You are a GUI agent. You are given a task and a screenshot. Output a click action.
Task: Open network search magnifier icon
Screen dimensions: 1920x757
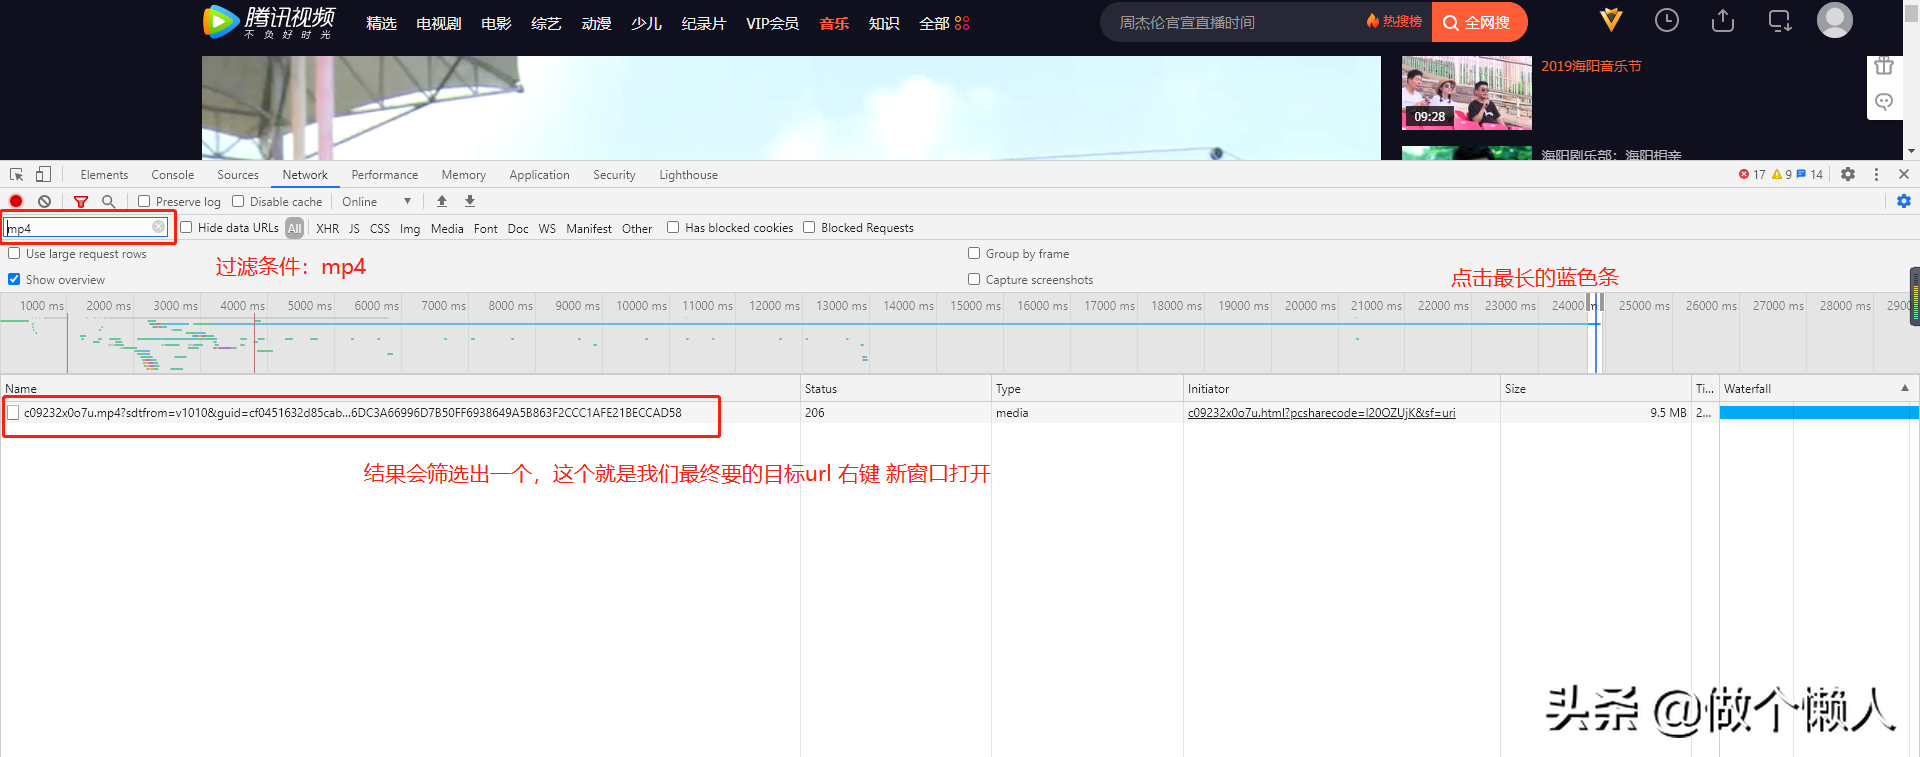pyautogui.click(x=109, y=201)
